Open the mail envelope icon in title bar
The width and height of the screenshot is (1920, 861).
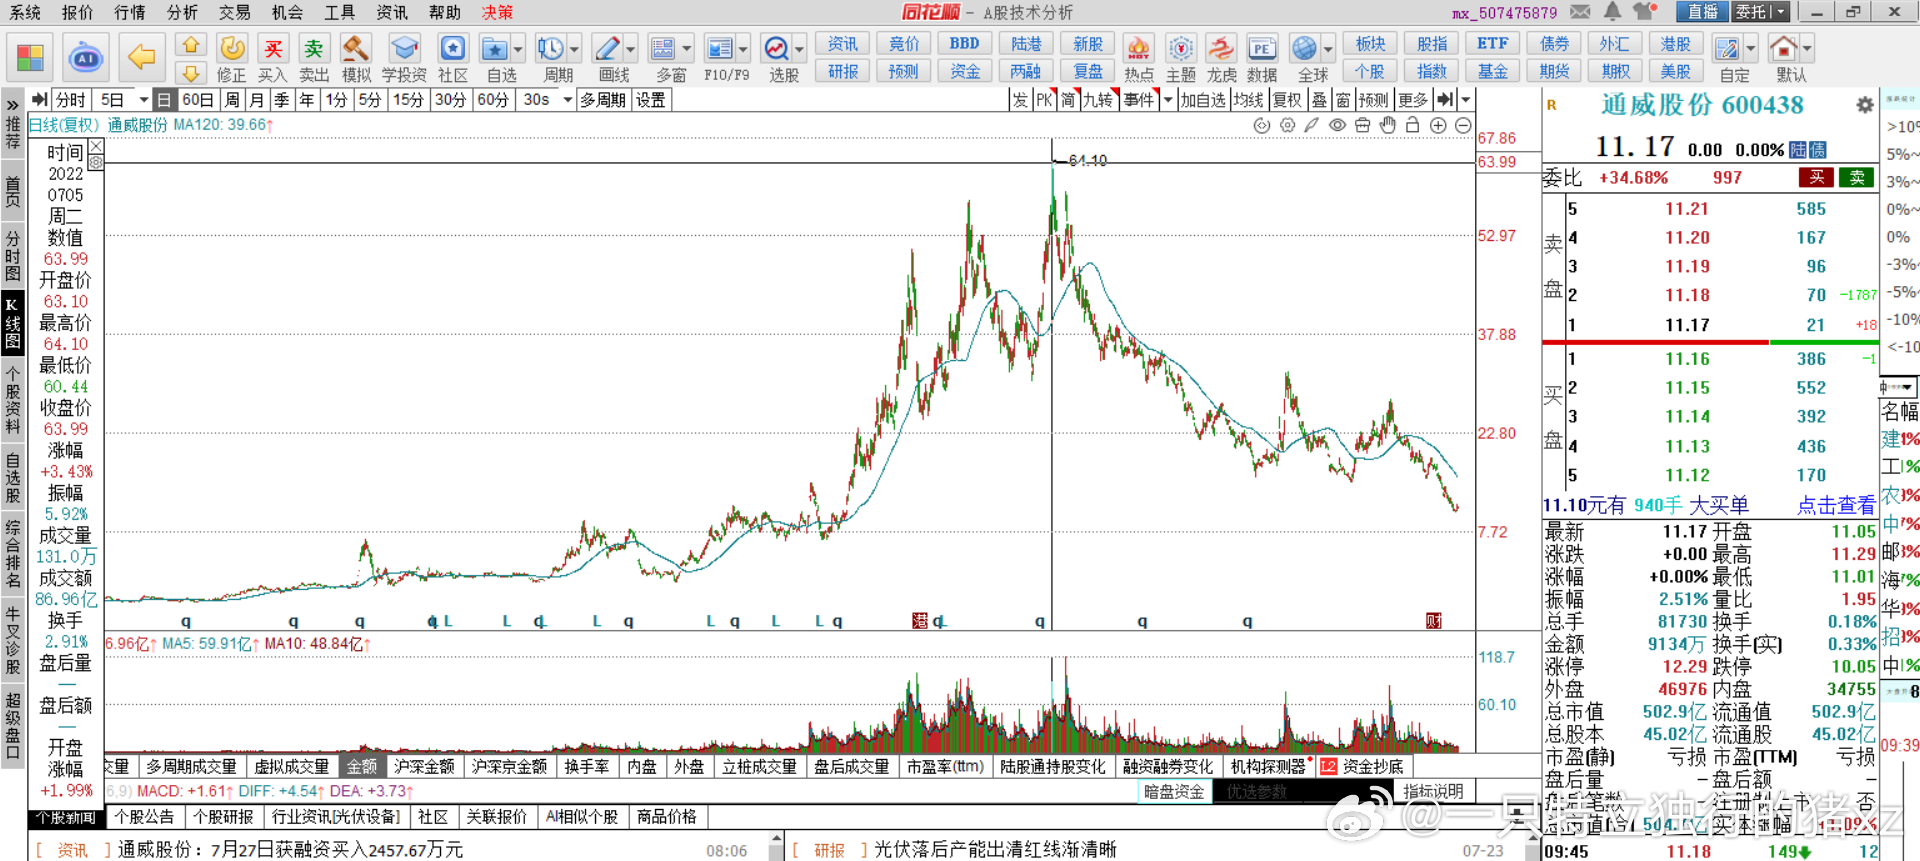[1581, 12]
